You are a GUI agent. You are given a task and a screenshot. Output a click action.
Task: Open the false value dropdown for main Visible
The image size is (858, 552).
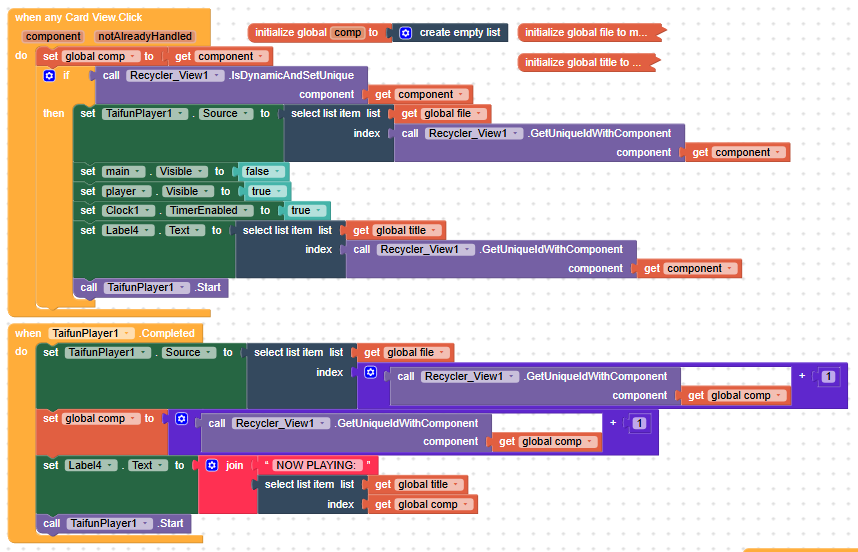click(x=264, y=172)
